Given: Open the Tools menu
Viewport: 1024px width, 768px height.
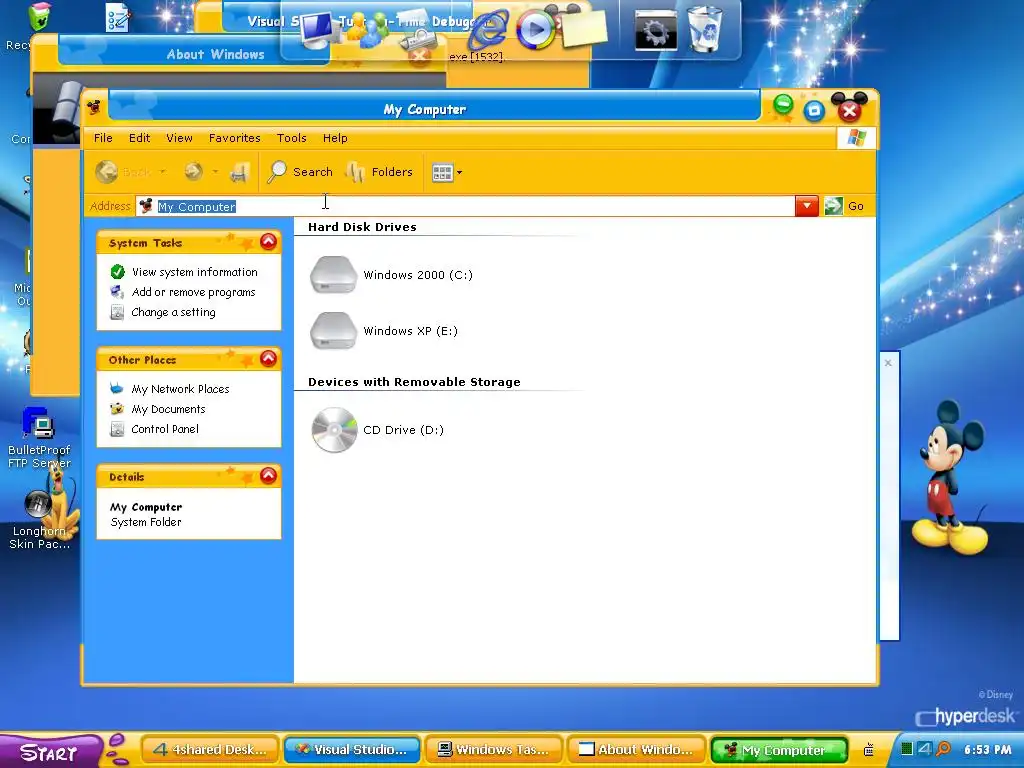Looking at the screenshot, I should point(291,138).
